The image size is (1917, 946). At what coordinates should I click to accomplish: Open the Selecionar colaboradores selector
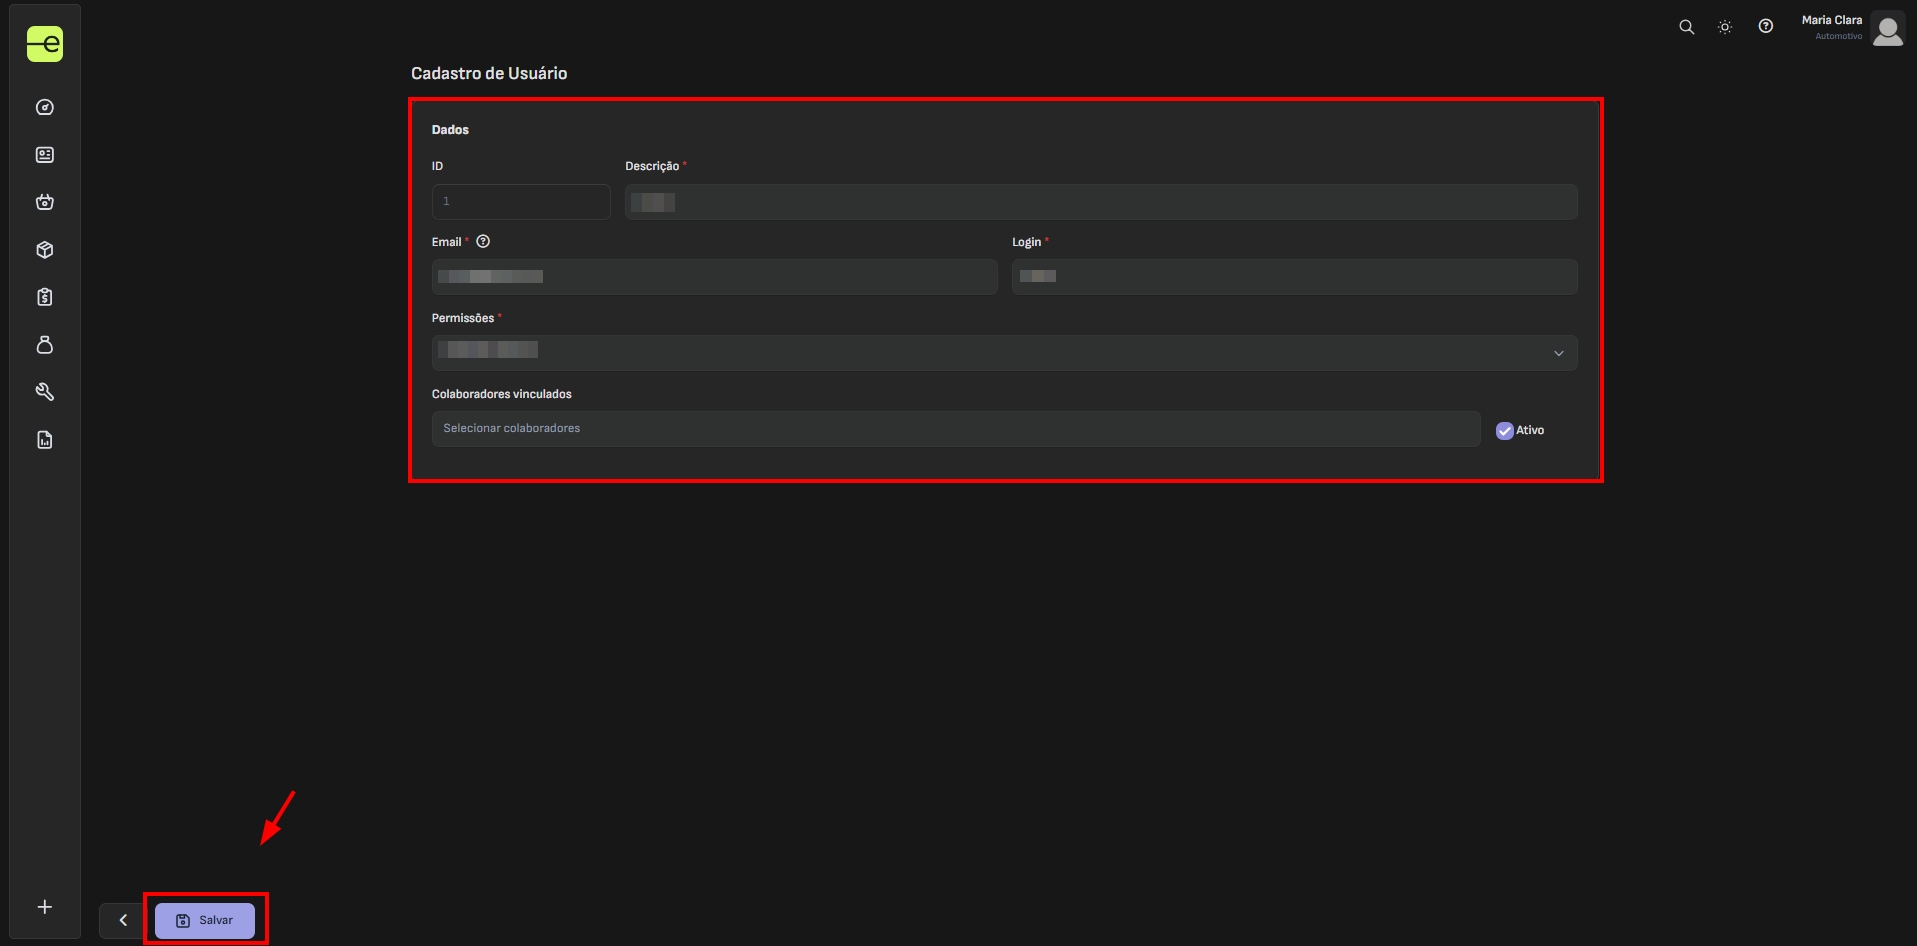pyautogui.click(x=955, y=429)
